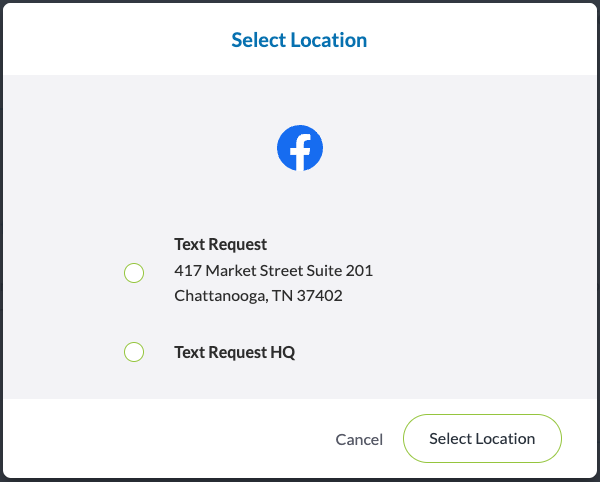Click the blue Facebook circle logo

coord(300,149)
